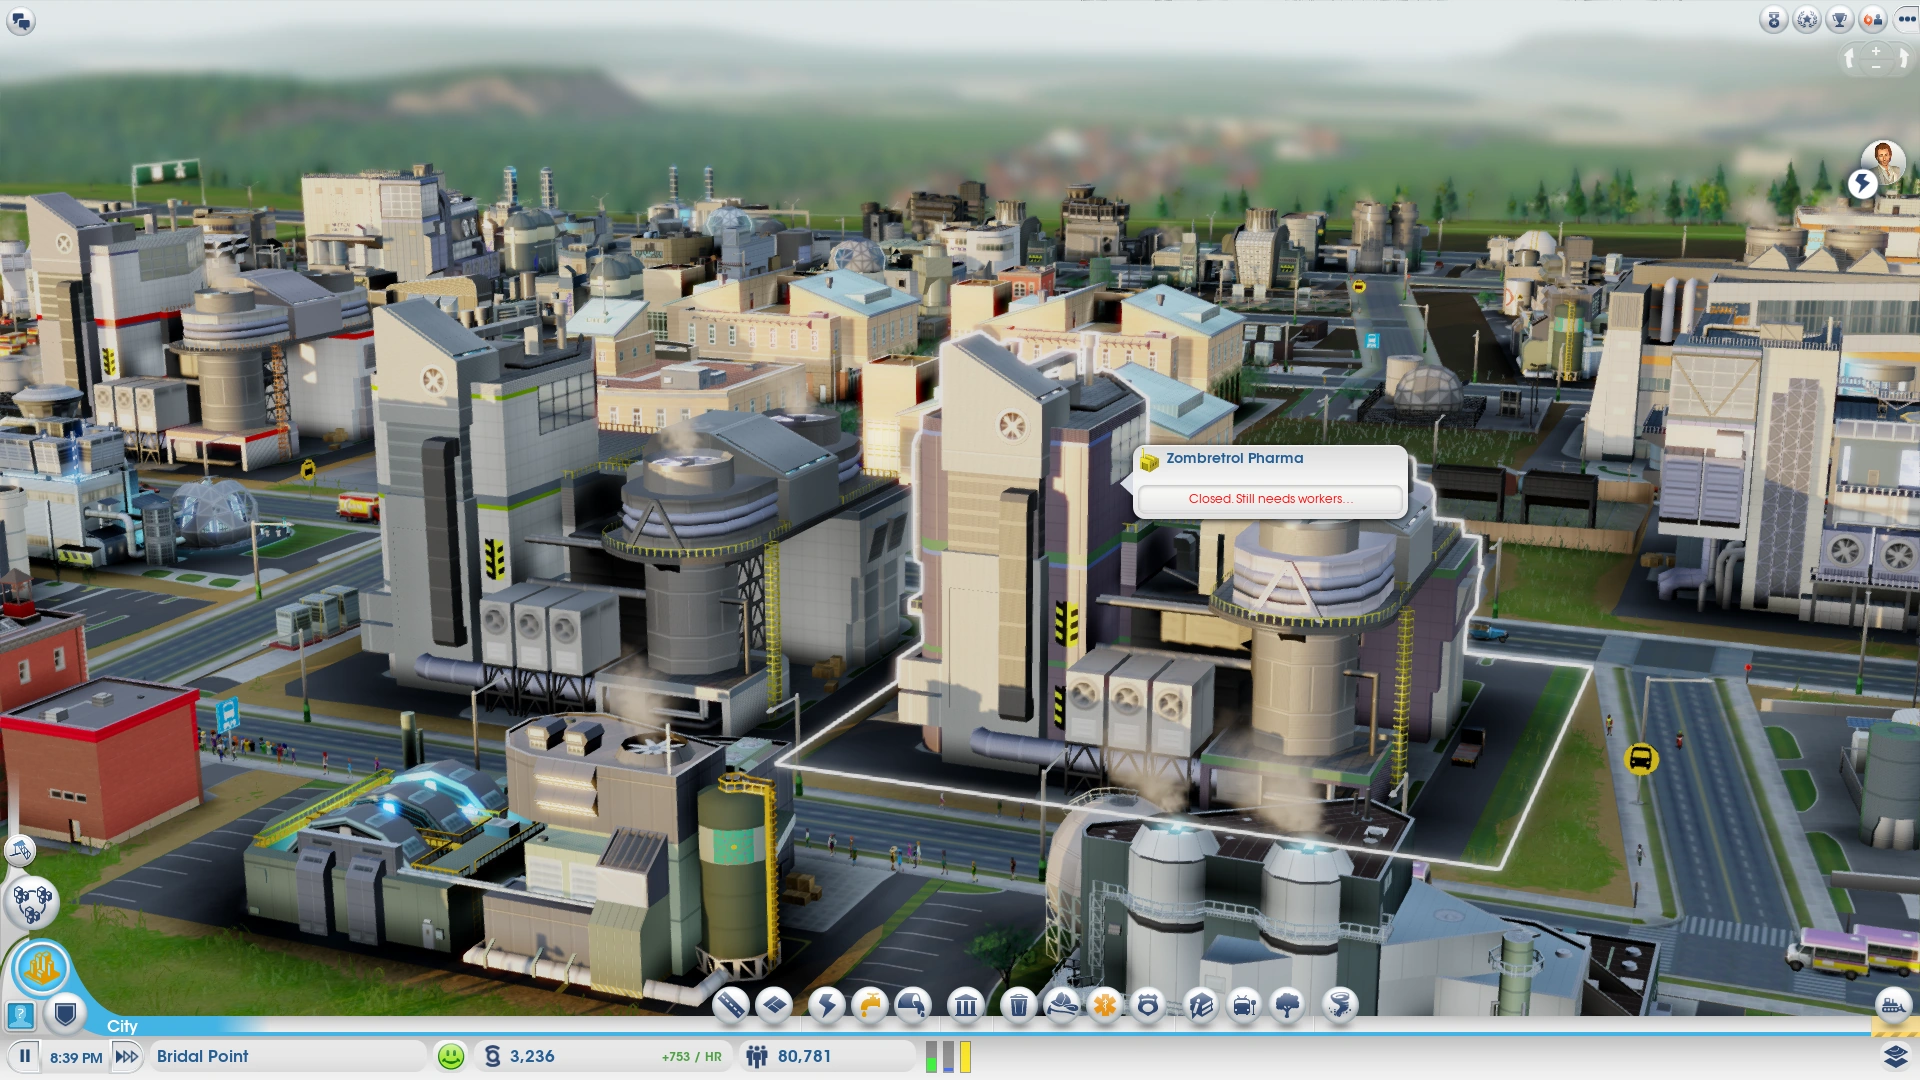This screenshot has height=1080, width=1920.
Task: Open the mystery Sim help icon
Action: 20,1016
